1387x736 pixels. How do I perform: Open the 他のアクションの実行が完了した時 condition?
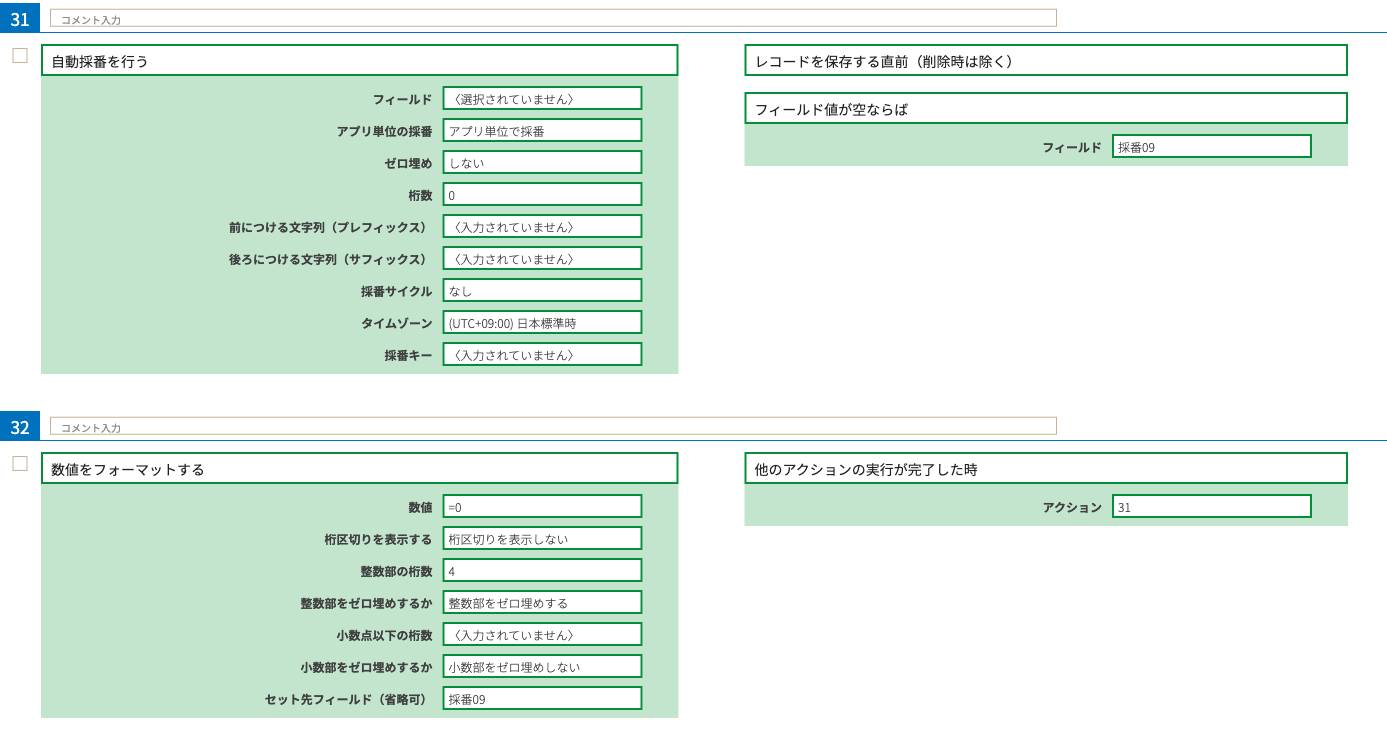click(1045, 469)
